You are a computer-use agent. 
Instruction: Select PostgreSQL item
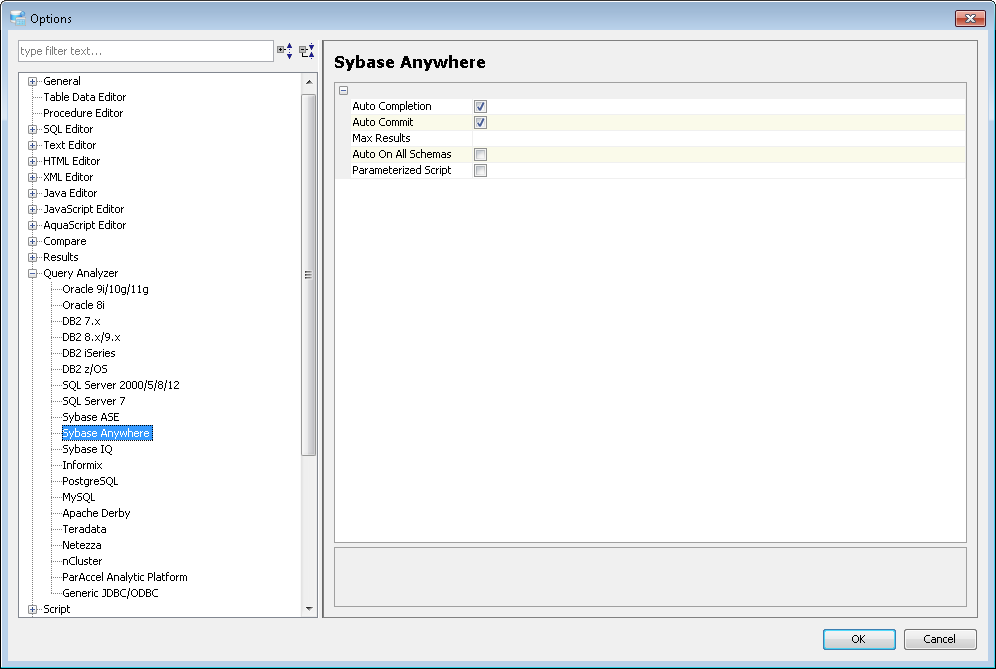coord(90,481)
